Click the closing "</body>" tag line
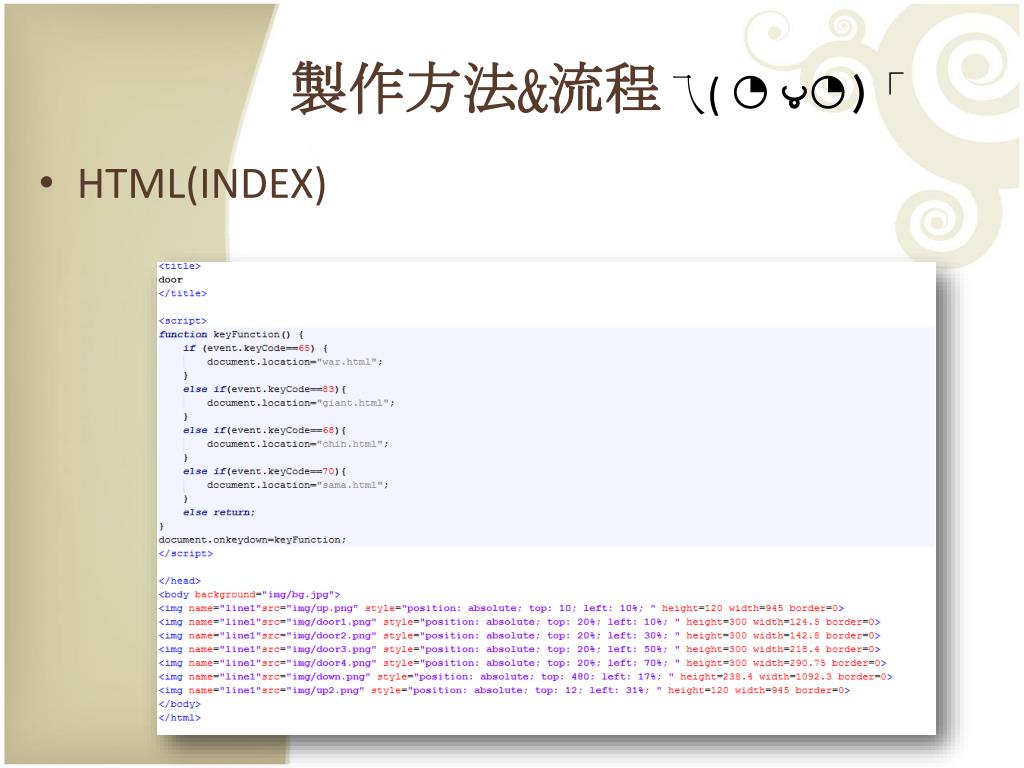The width and height of the screenshot is (1024, 768). pyautogui.click(x=180, y=705)
